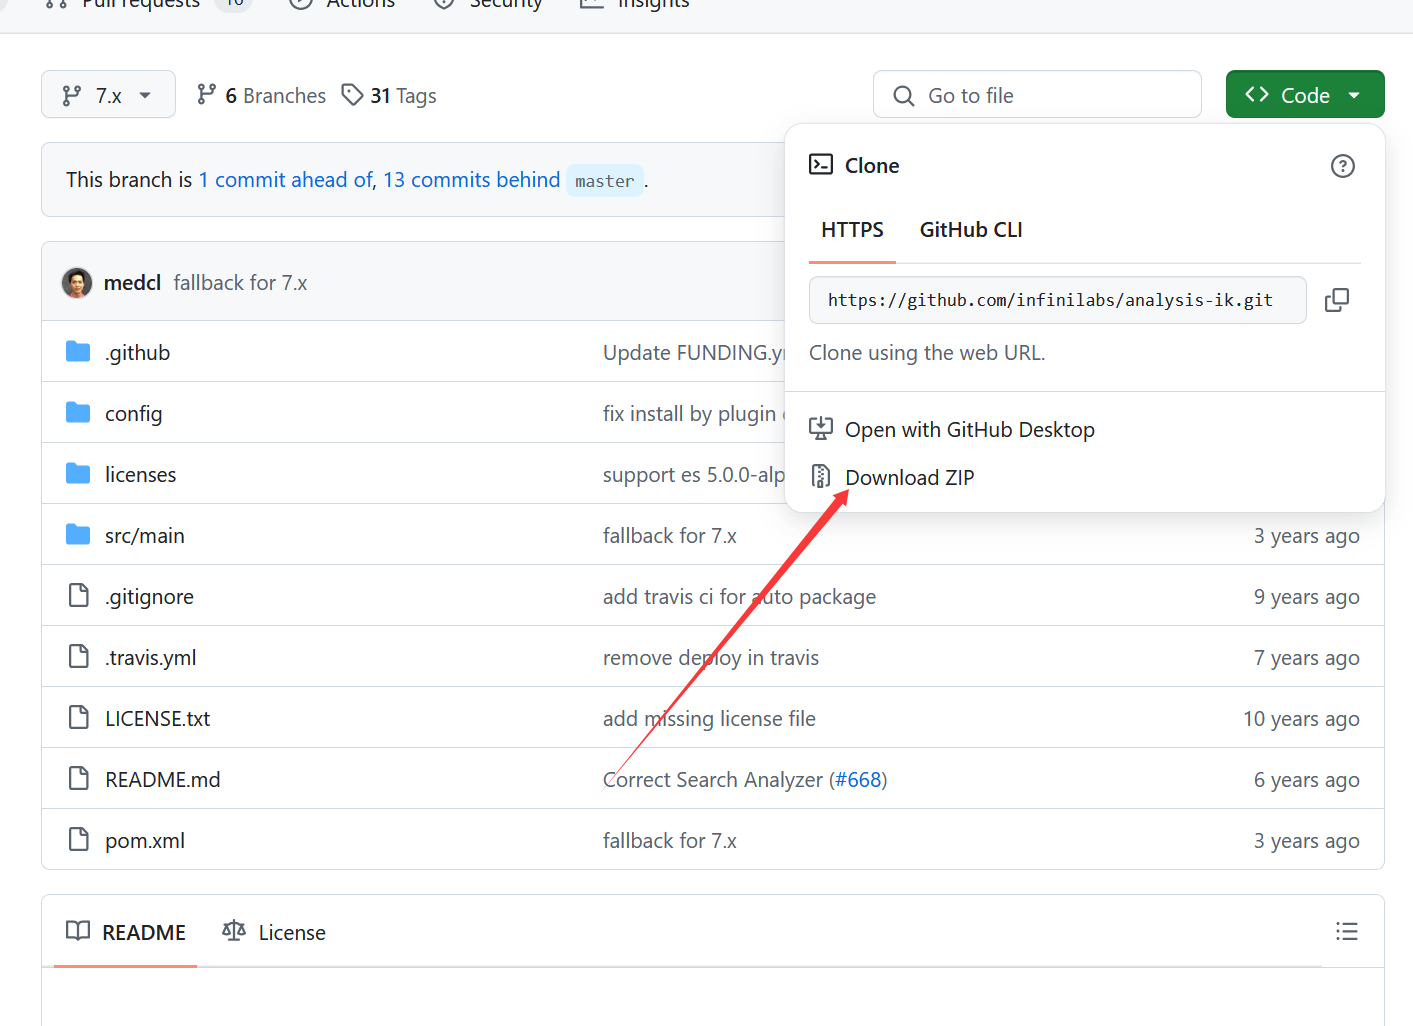Viewport: 1413px width, 1026px height.
Task: Open 'add travis ci for auto package' commit
Action: 739,597
